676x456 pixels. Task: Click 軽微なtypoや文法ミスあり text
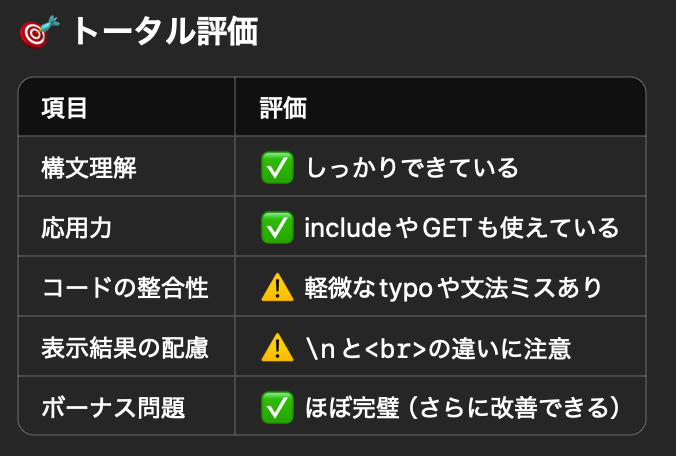(x=453, y=287)
